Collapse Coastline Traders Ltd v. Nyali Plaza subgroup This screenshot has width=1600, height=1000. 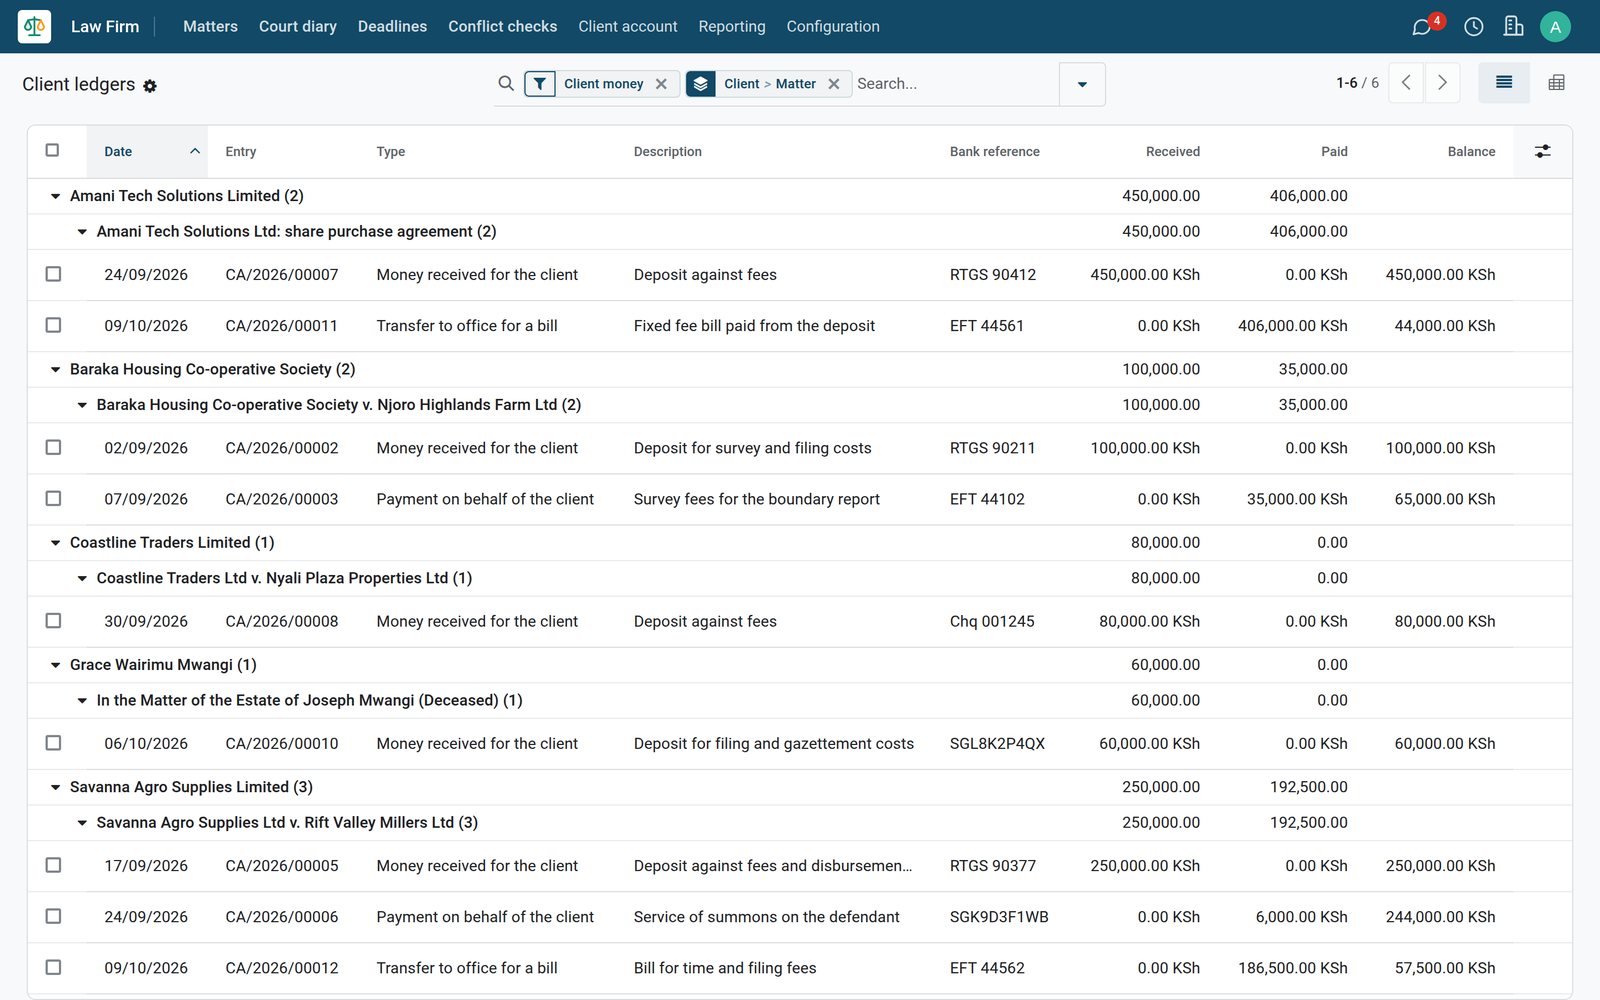[x=83, y=578]
